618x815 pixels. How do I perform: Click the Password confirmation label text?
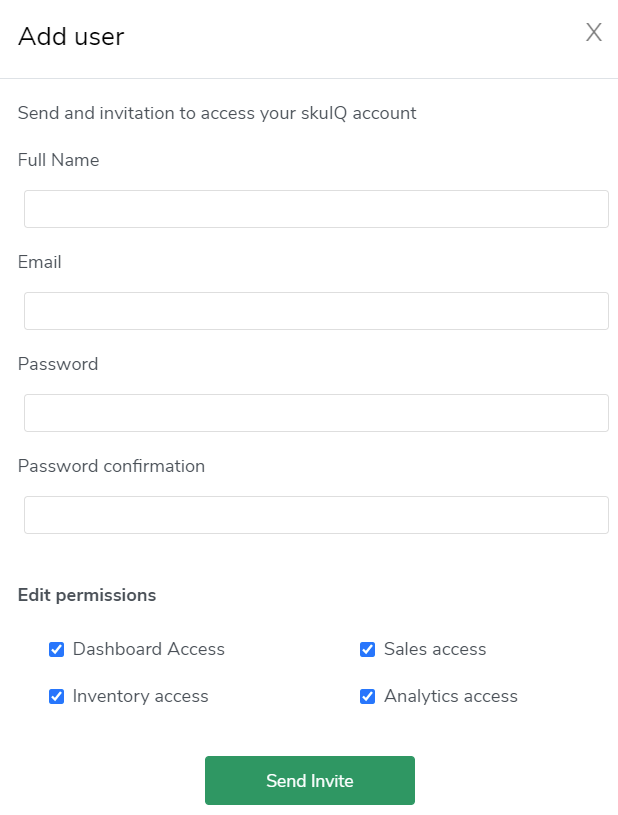click(x=111, y=466)
